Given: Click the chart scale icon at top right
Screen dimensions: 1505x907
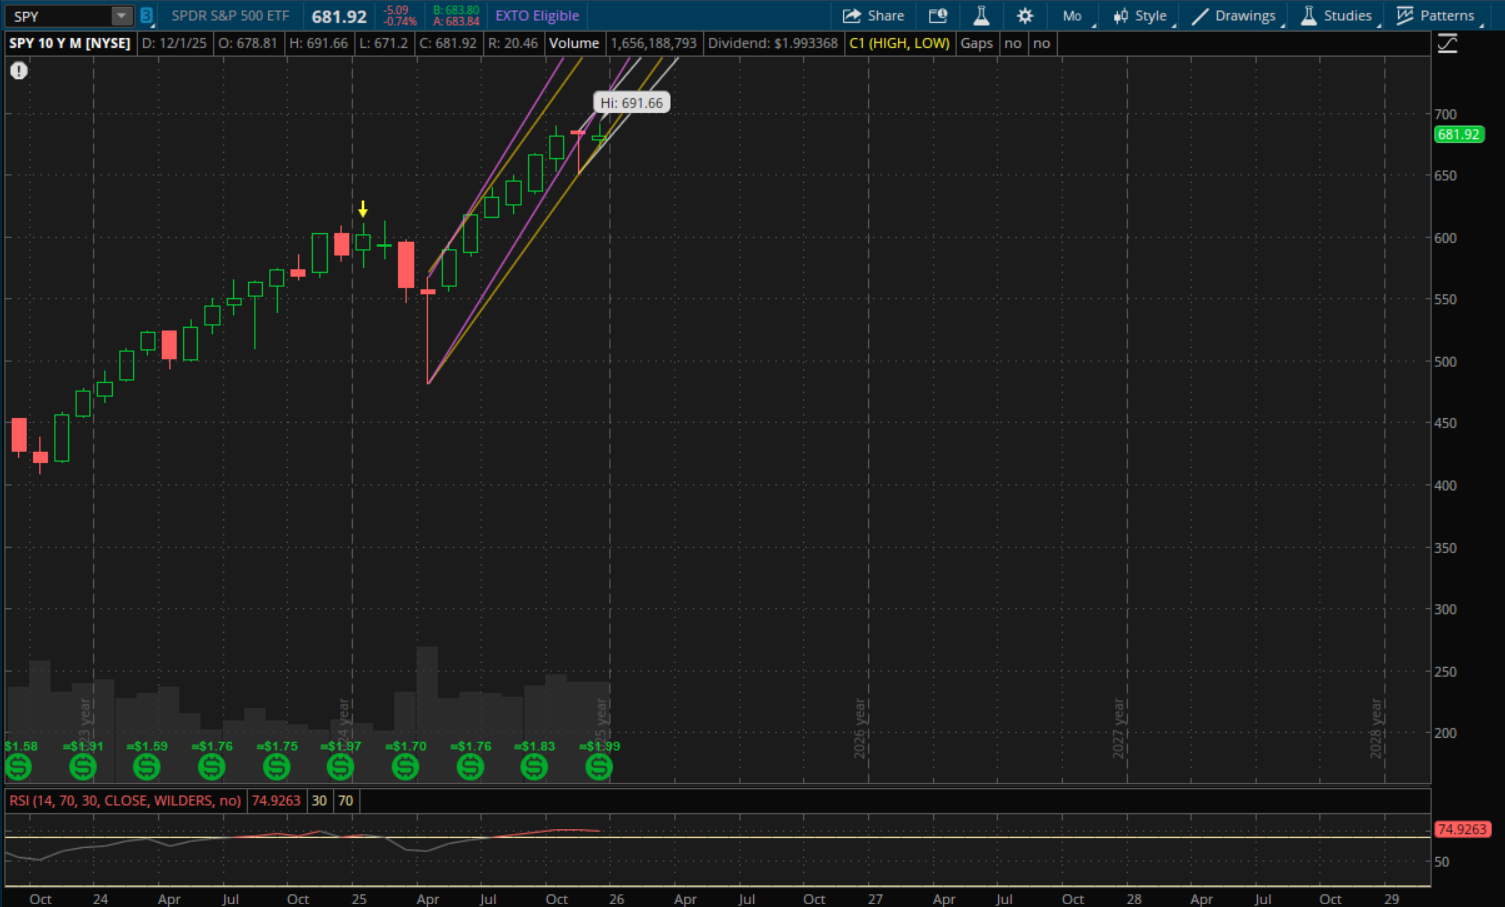Looking at the screenshot, I should click(1447, 44).
